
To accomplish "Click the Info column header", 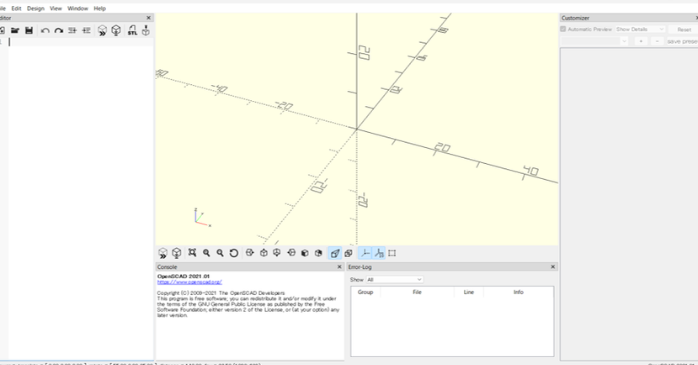I will click(x=518, y=292).
